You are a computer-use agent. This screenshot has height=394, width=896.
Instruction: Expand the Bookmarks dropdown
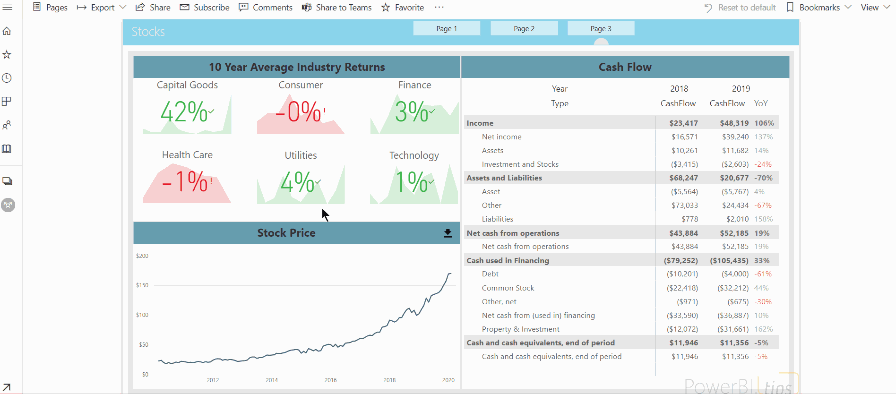coord(819,7)
